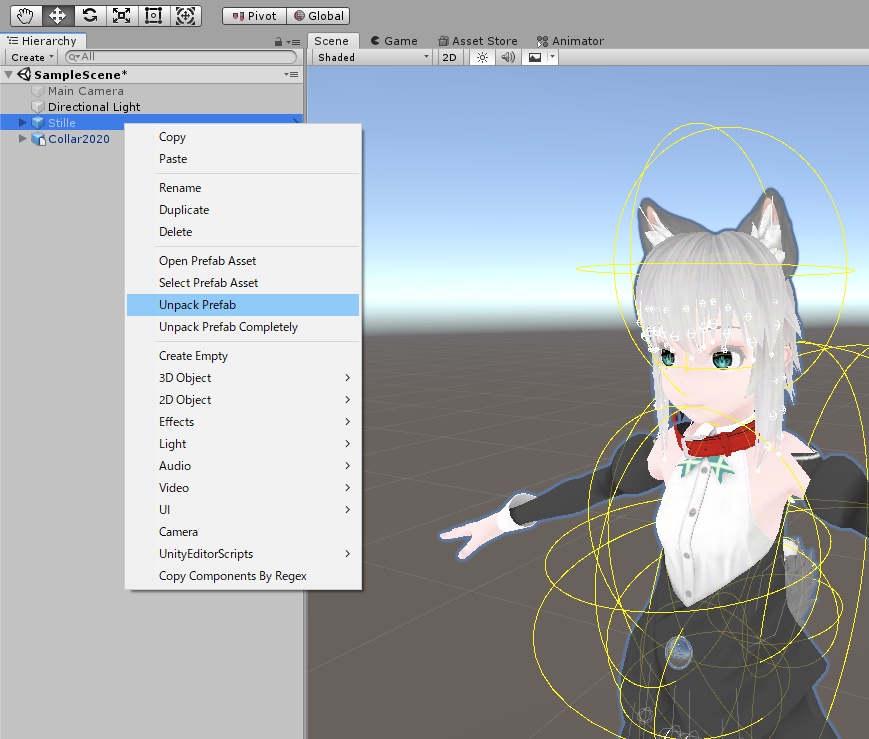Choose Create Empty from menu
Viewport: 869px width, 739px height.
[243, 356]
